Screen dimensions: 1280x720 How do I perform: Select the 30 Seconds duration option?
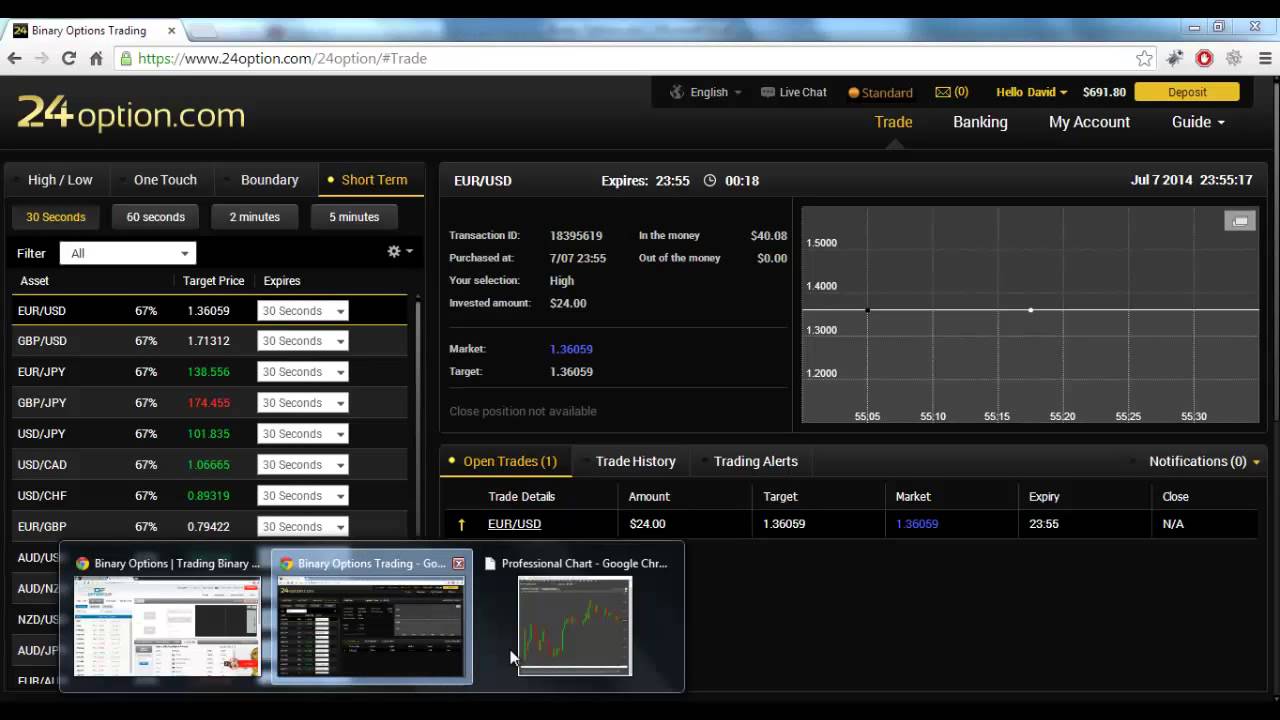56,217
